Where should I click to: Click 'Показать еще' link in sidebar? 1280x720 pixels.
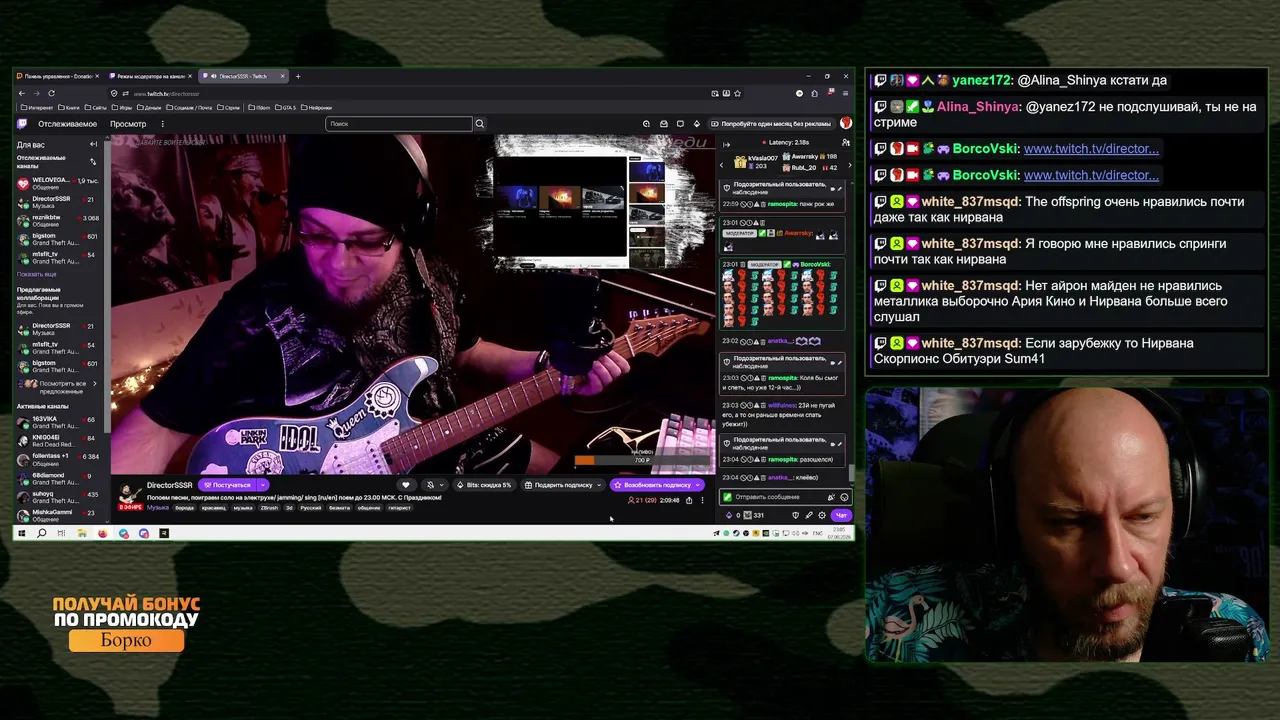pos(37,274)
